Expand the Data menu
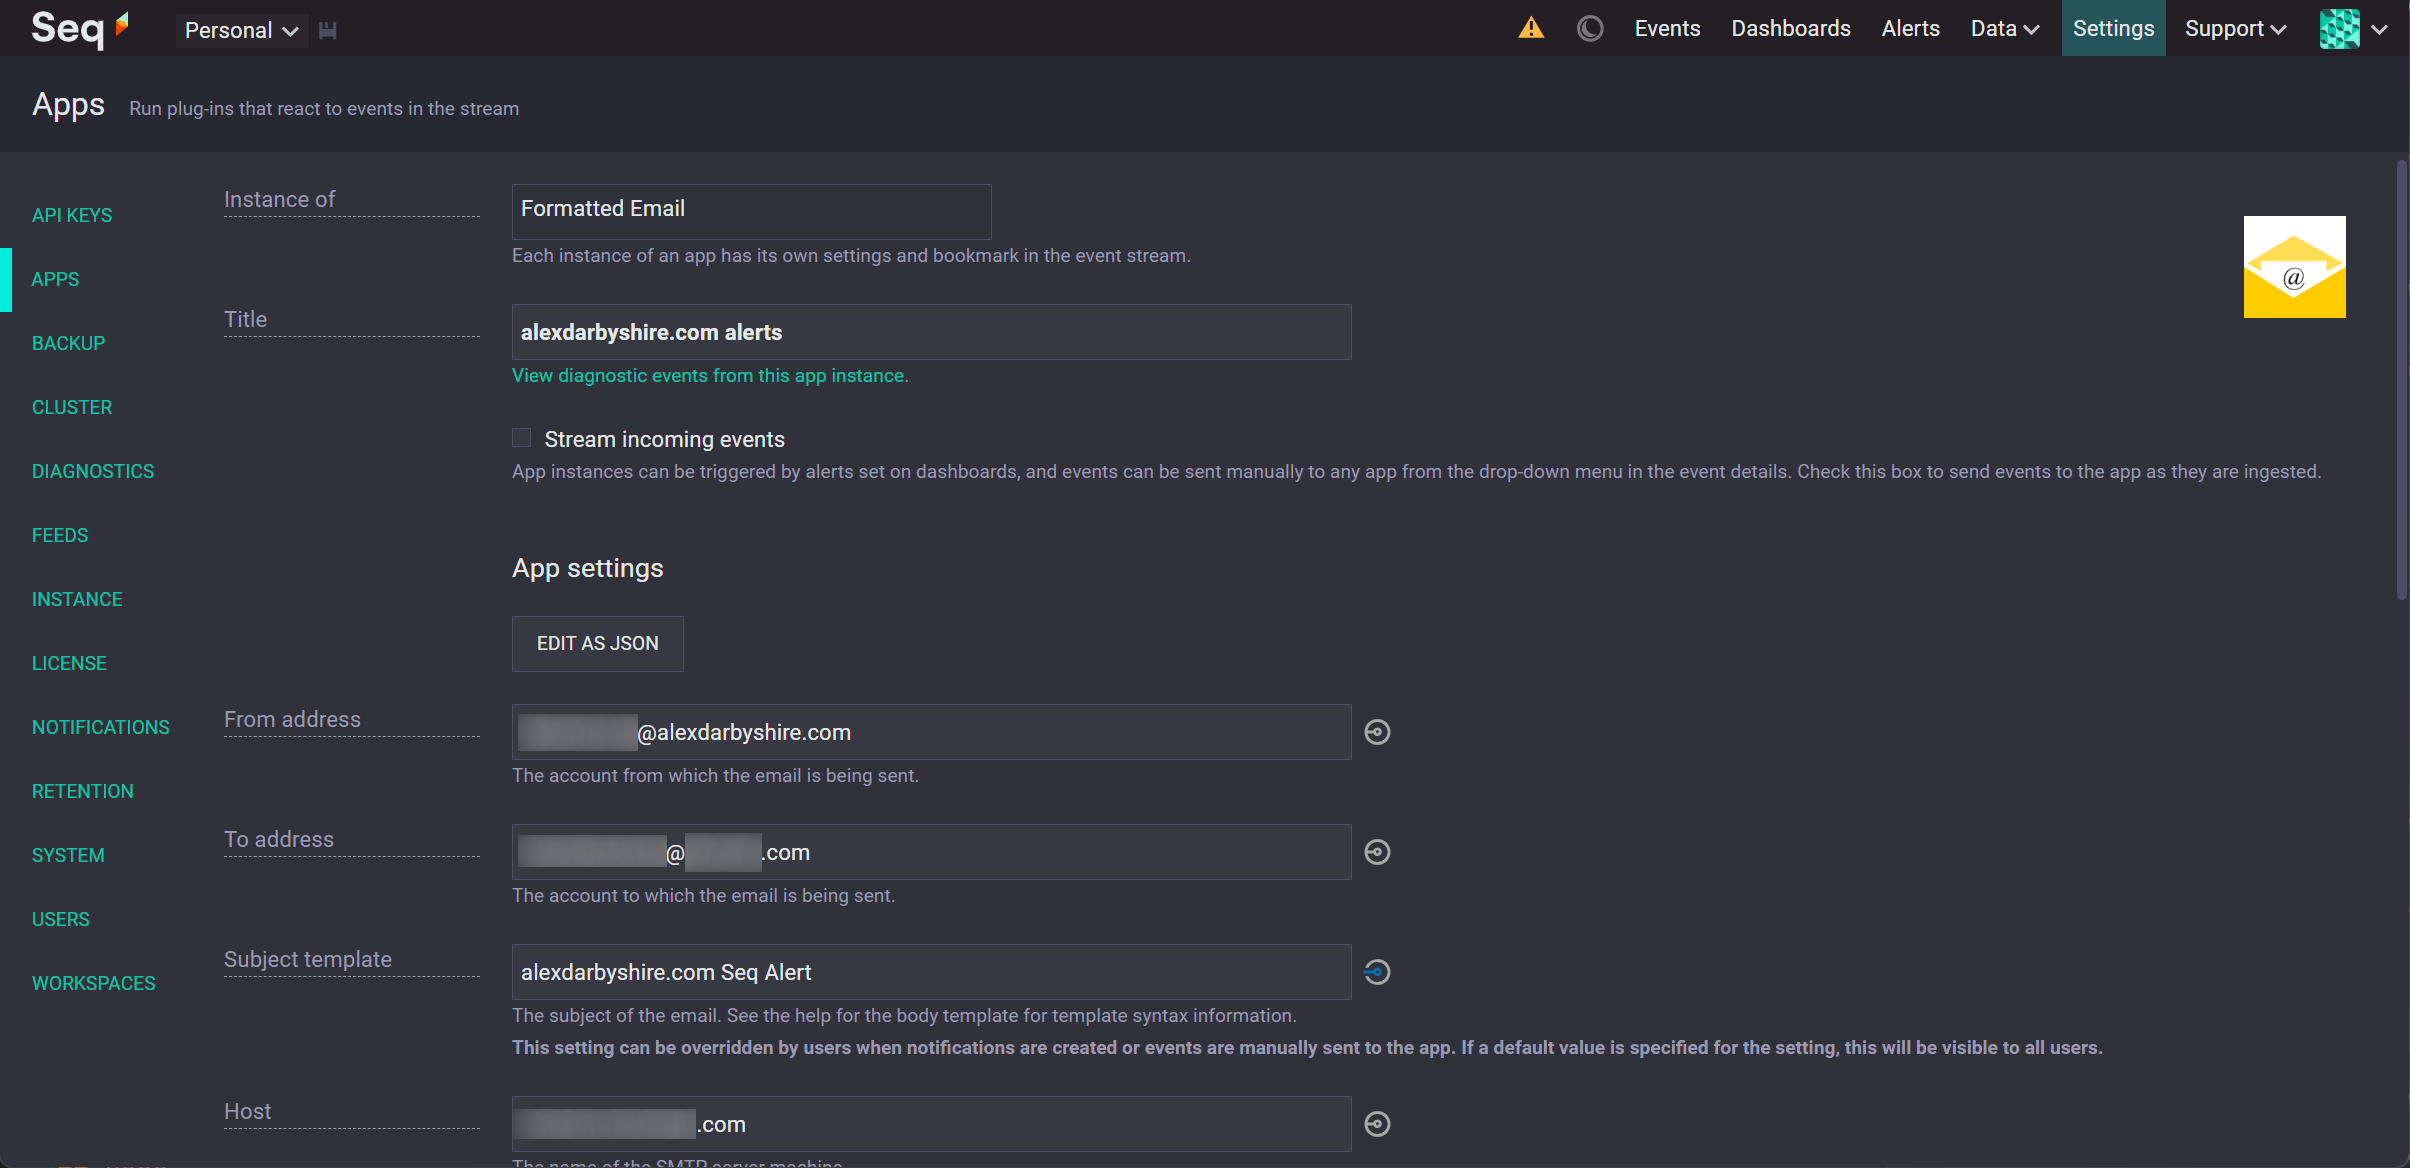 (x=2004, y=28)
